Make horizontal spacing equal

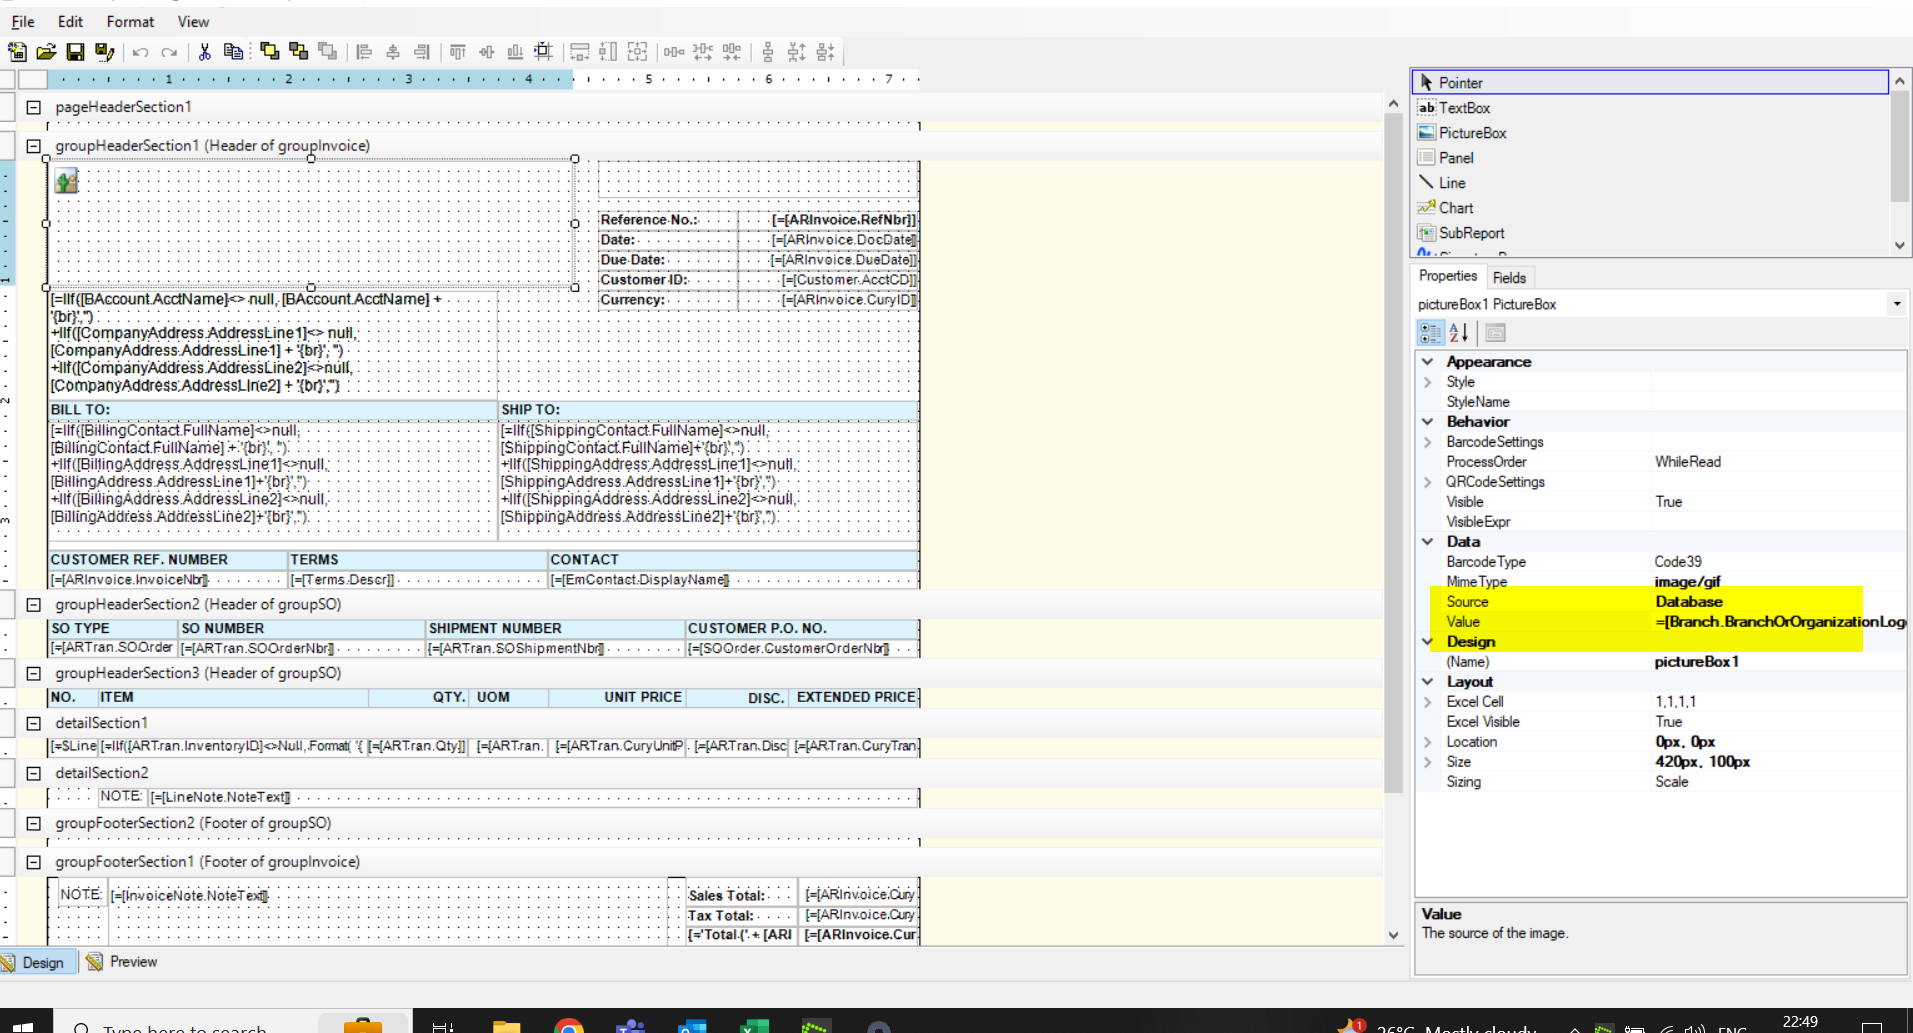click(x=674, y=52)
